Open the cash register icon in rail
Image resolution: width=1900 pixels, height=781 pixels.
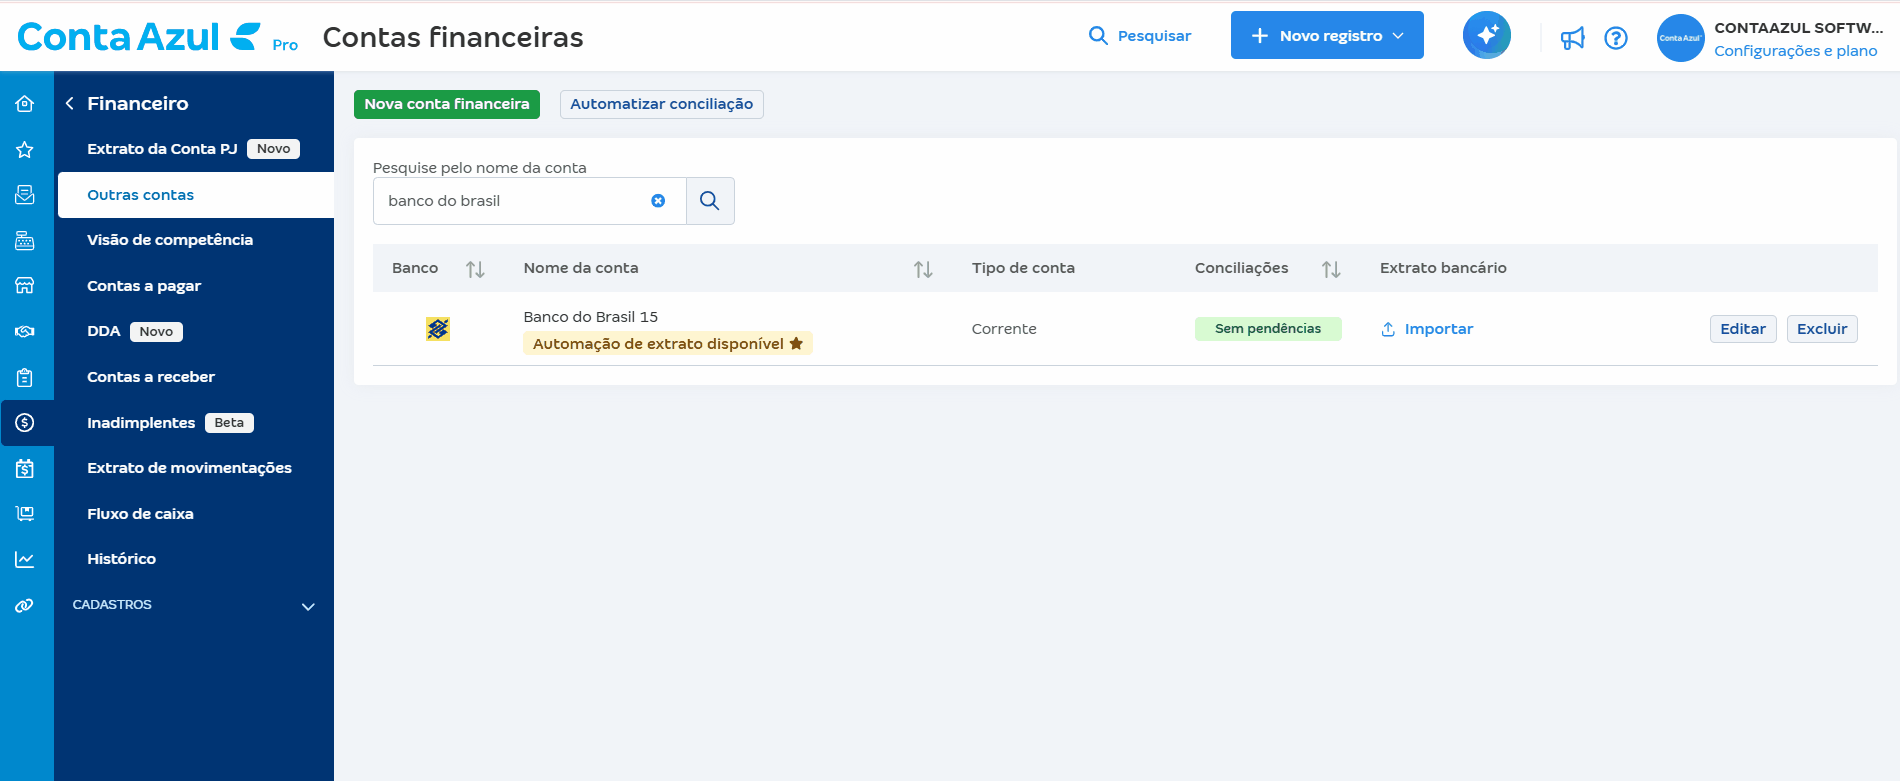(x=25, y=240)
